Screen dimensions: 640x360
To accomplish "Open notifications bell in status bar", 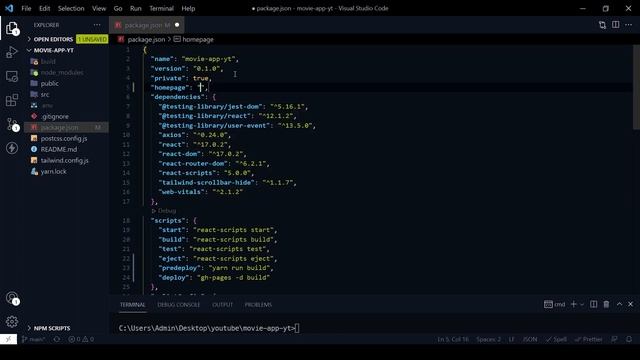I will click(x=629, y=339).
